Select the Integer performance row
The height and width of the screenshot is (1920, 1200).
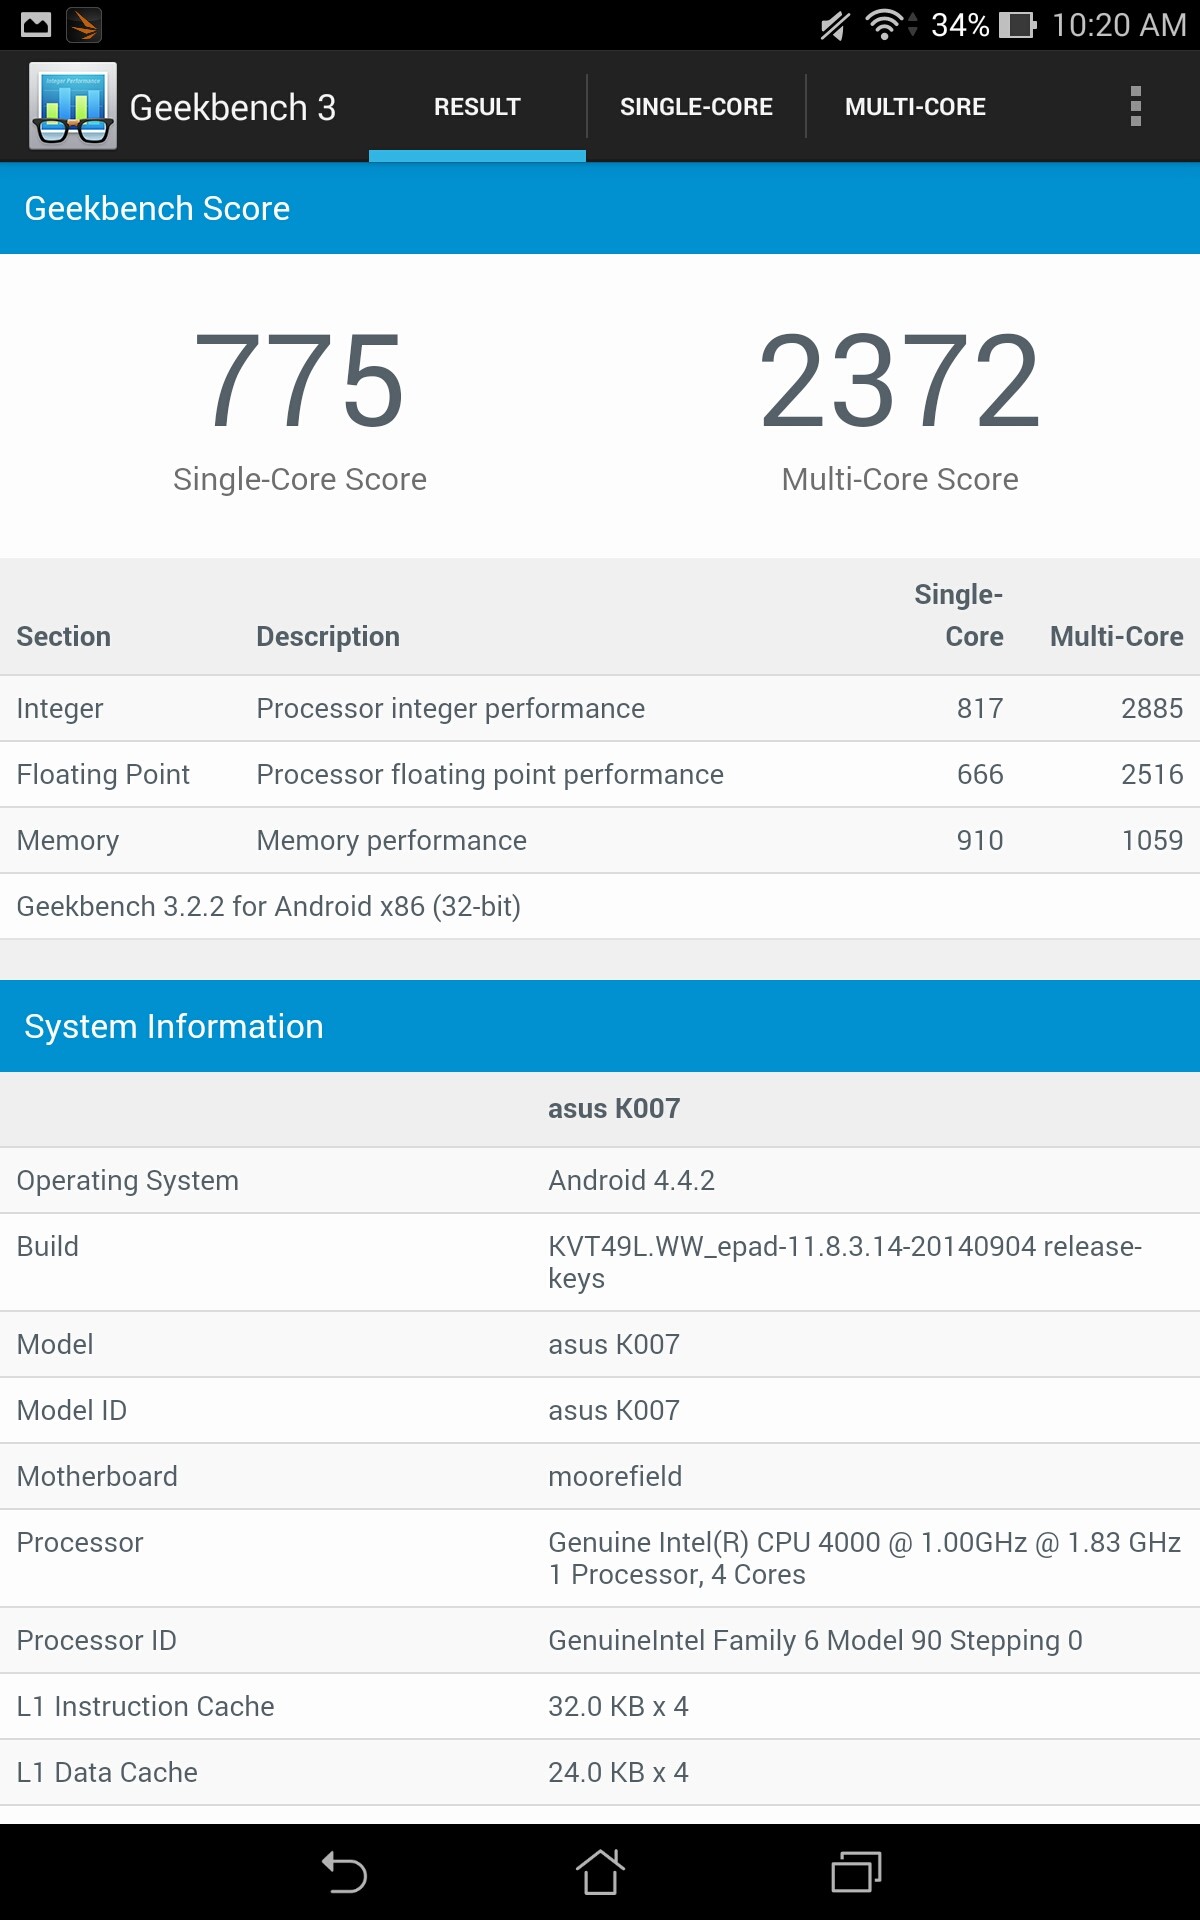click(600, 709)
